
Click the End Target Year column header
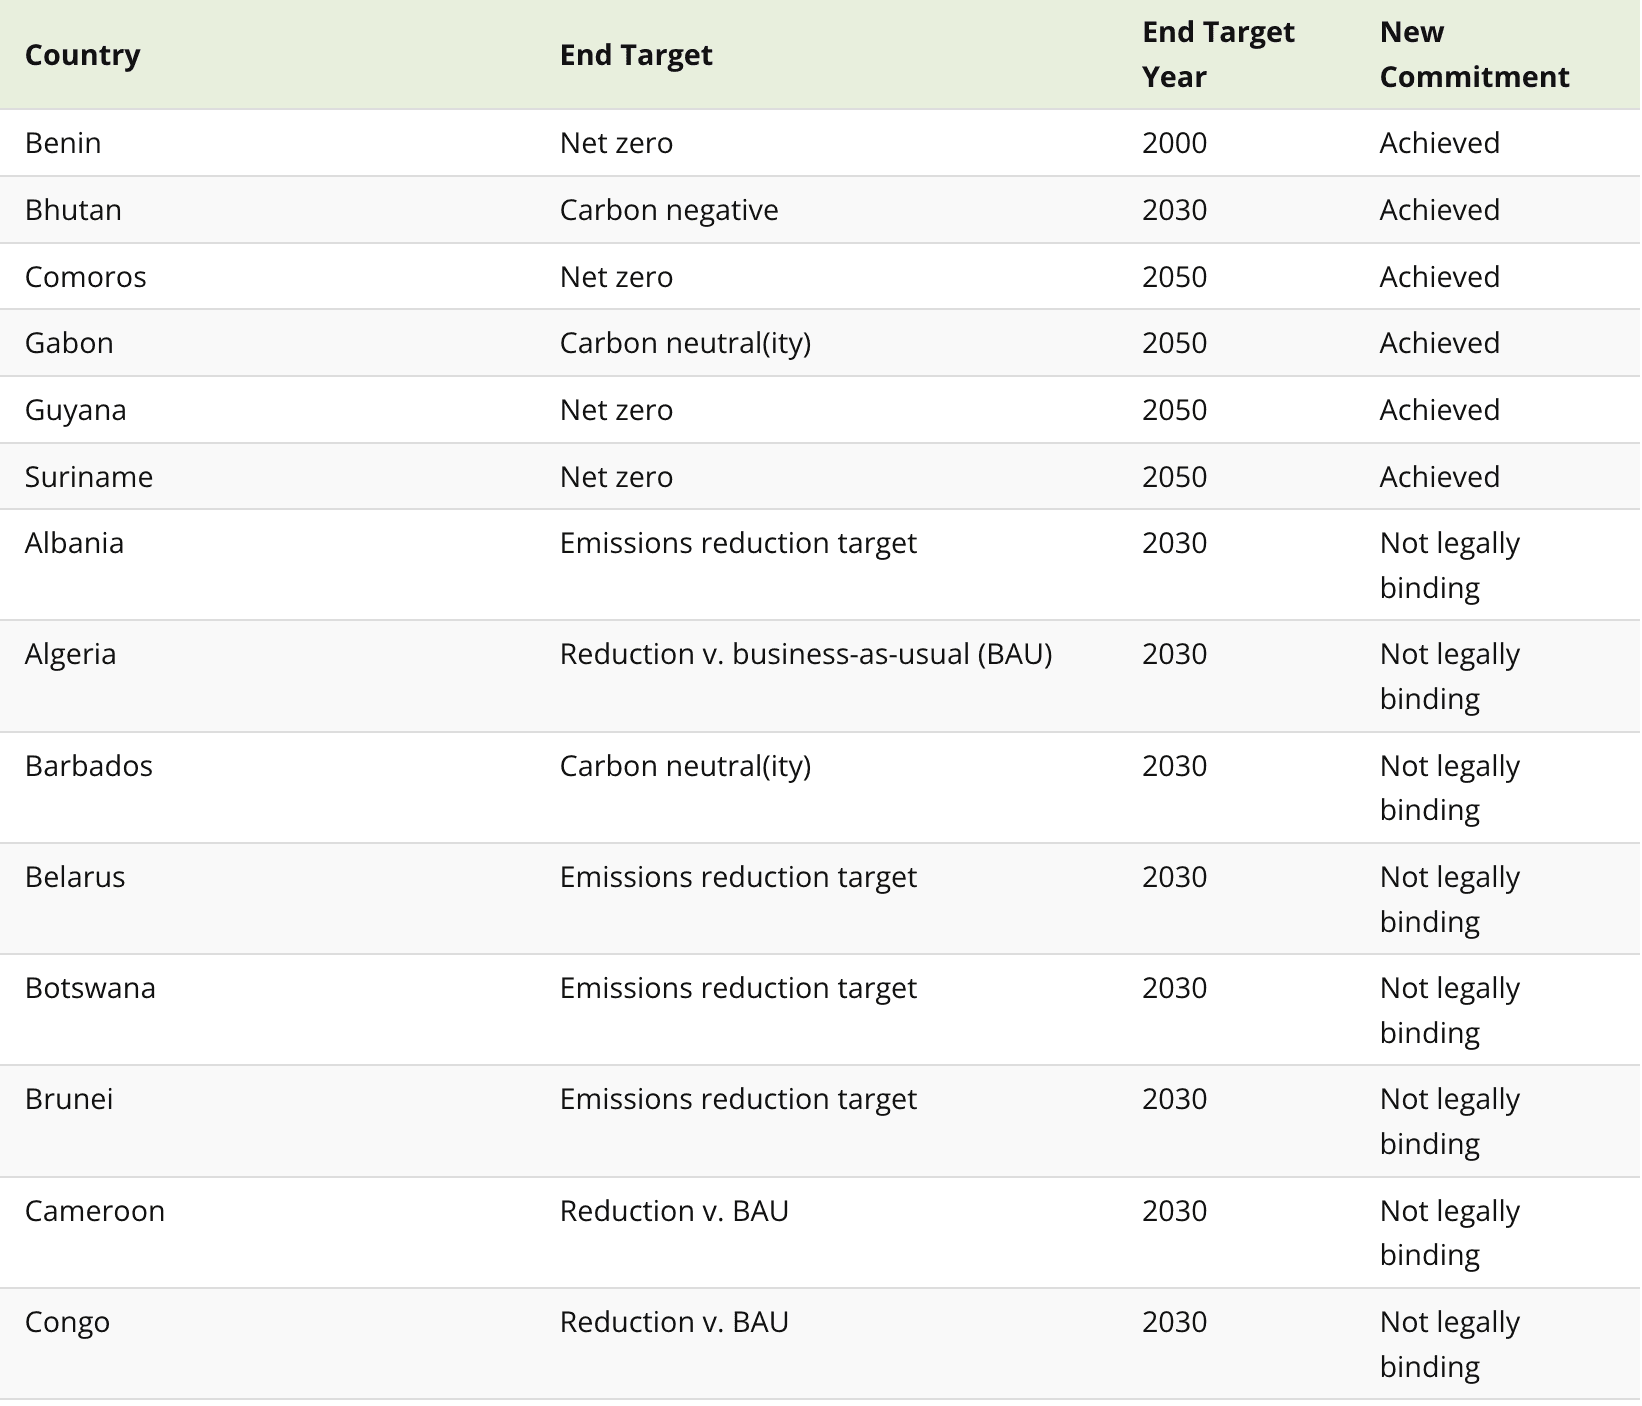(1218, 54)
